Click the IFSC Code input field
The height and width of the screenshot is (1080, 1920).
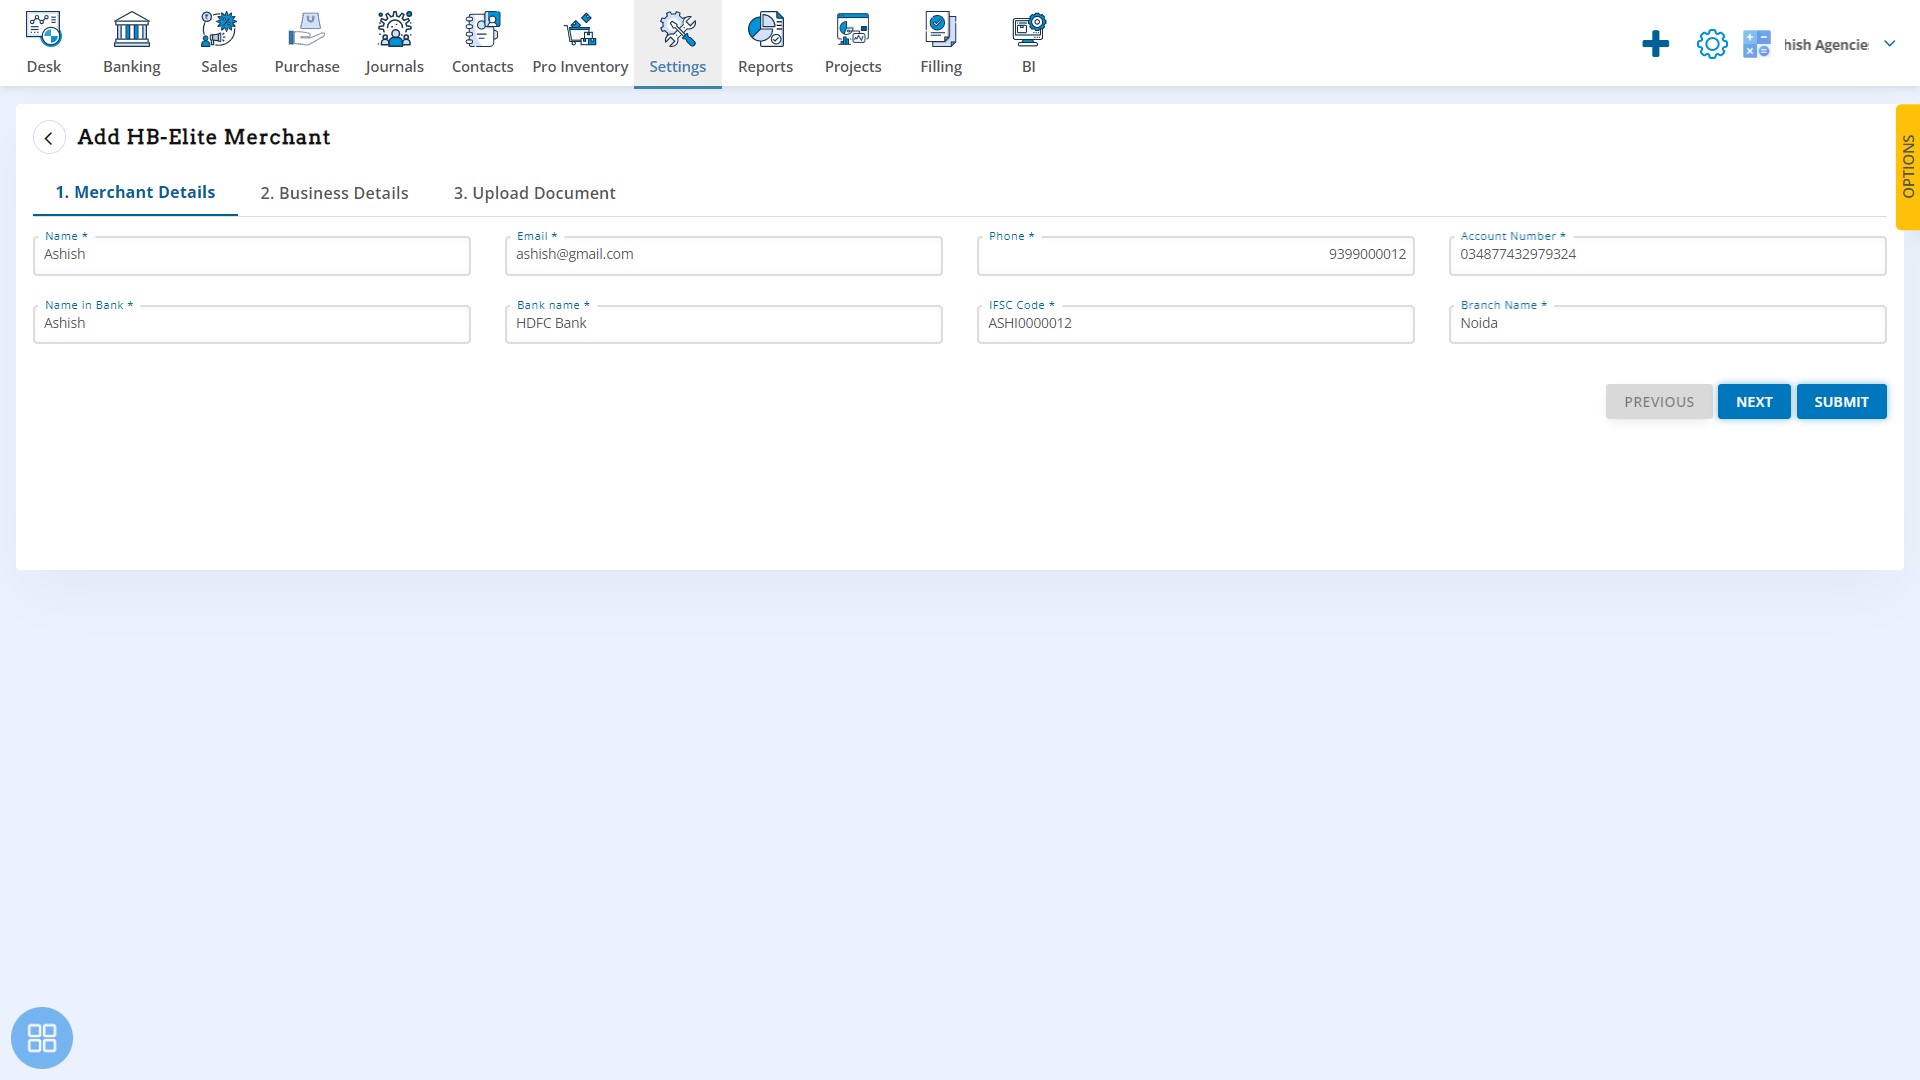click(x=1196, y=325)
